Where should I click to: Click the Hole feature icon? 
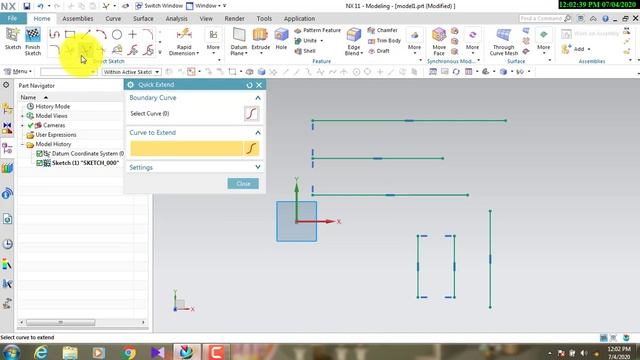281,35
